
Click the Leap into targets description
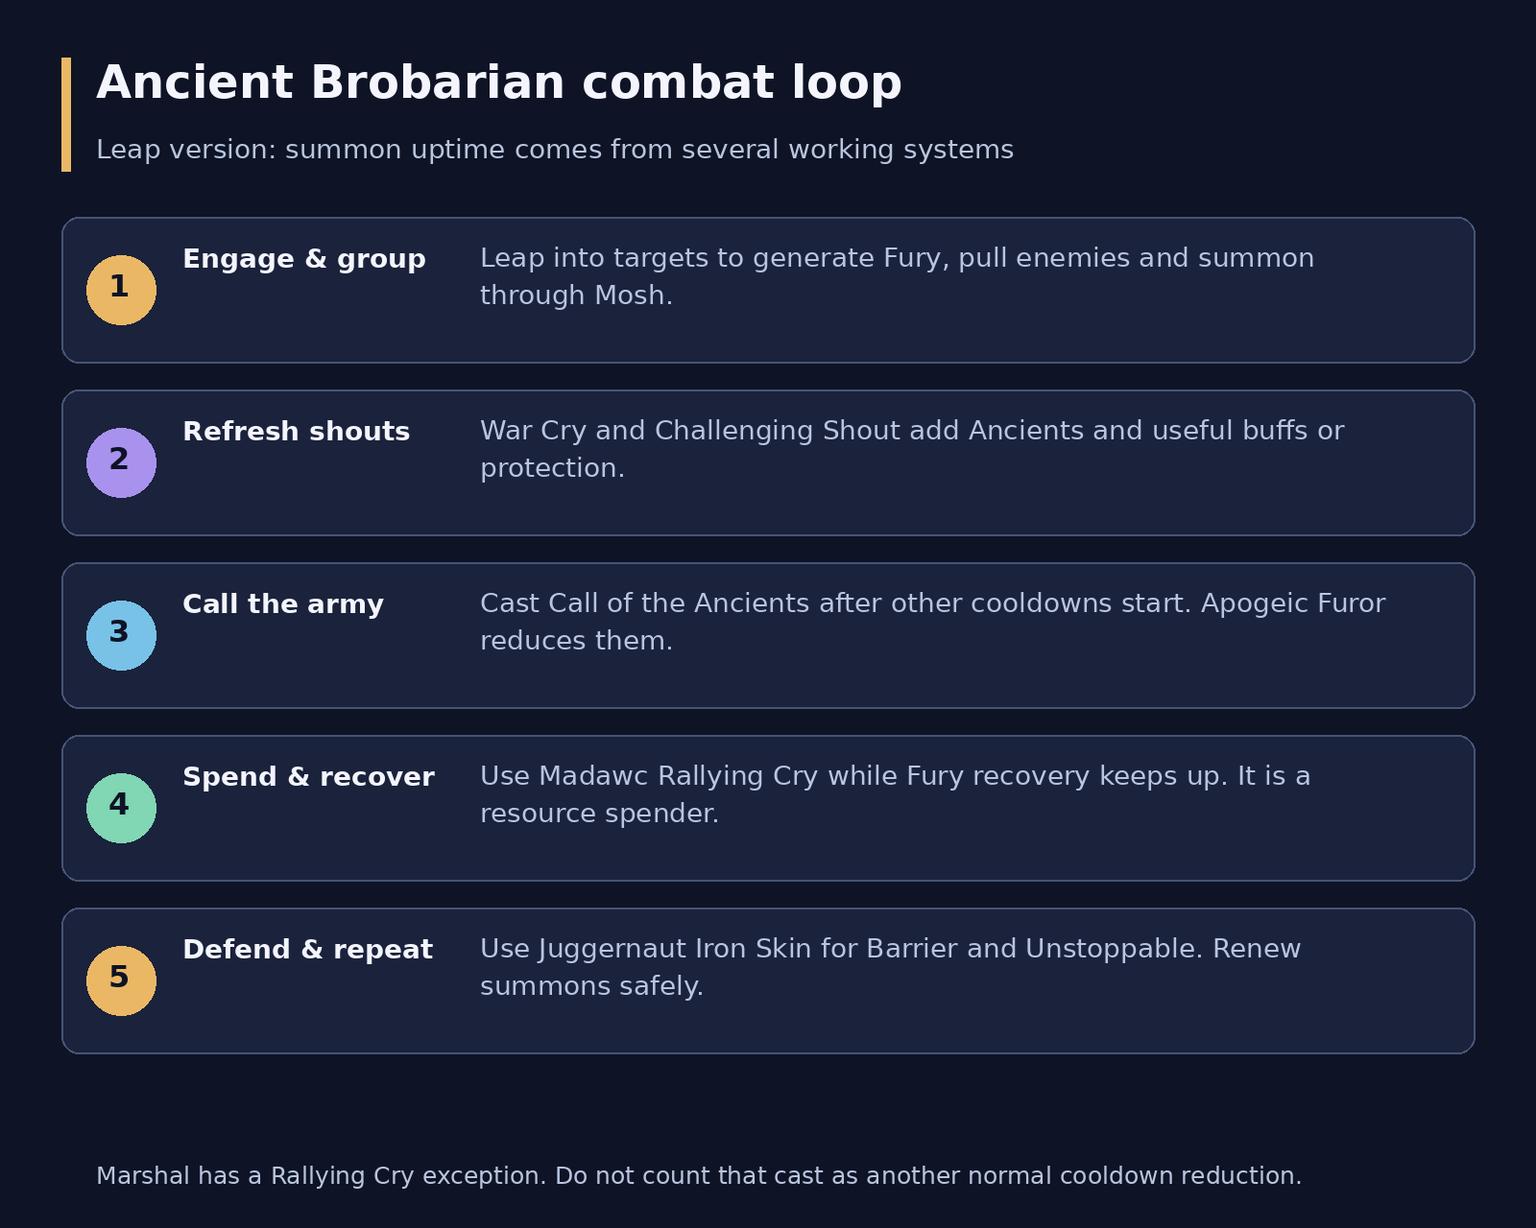point(897,277)
